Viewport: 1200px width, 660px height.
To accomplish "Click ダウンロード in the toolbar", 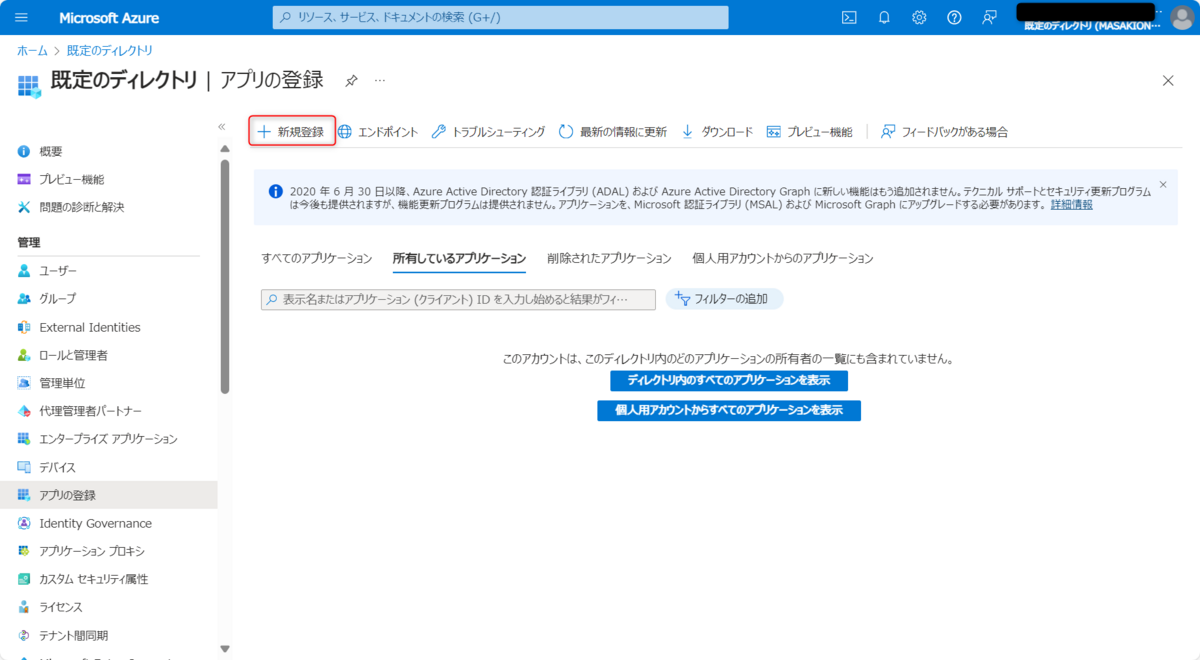I will tap(716, 132).
